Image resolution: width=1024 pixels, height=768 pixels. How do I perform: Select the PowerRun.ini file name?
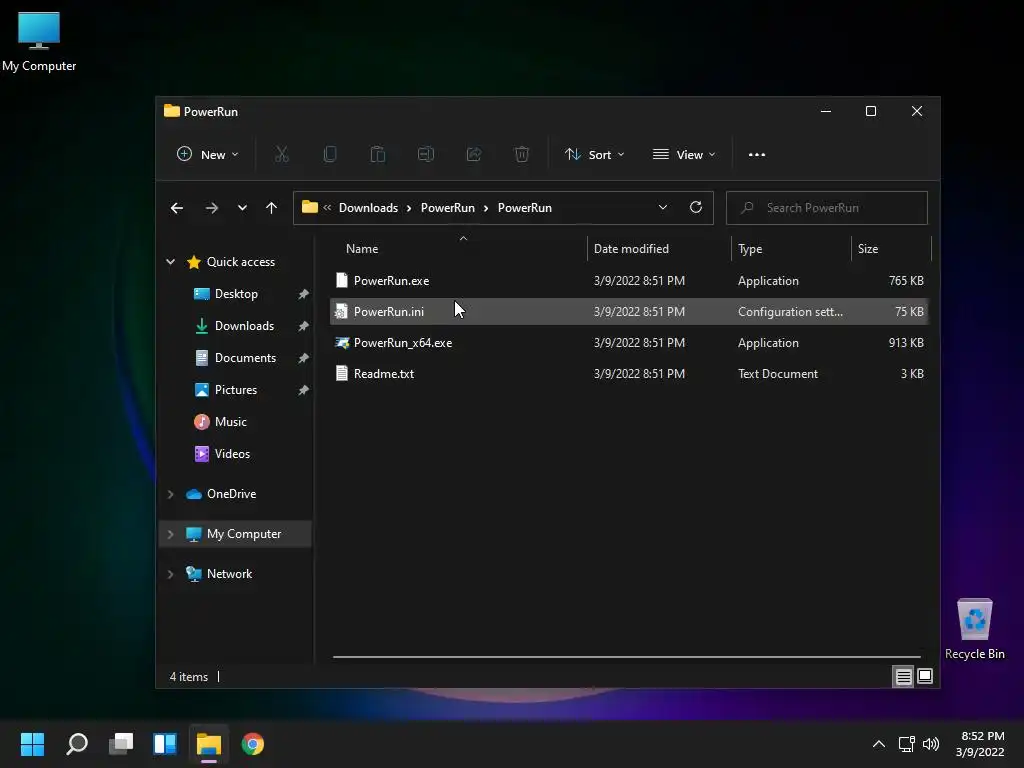pyautogui.click(x=389, y=312)
